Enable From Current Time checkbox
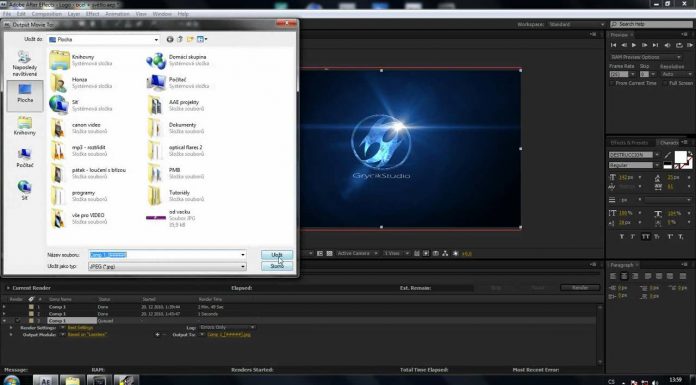Viewport: 696px width, 385px height. [x=613, y=83]
